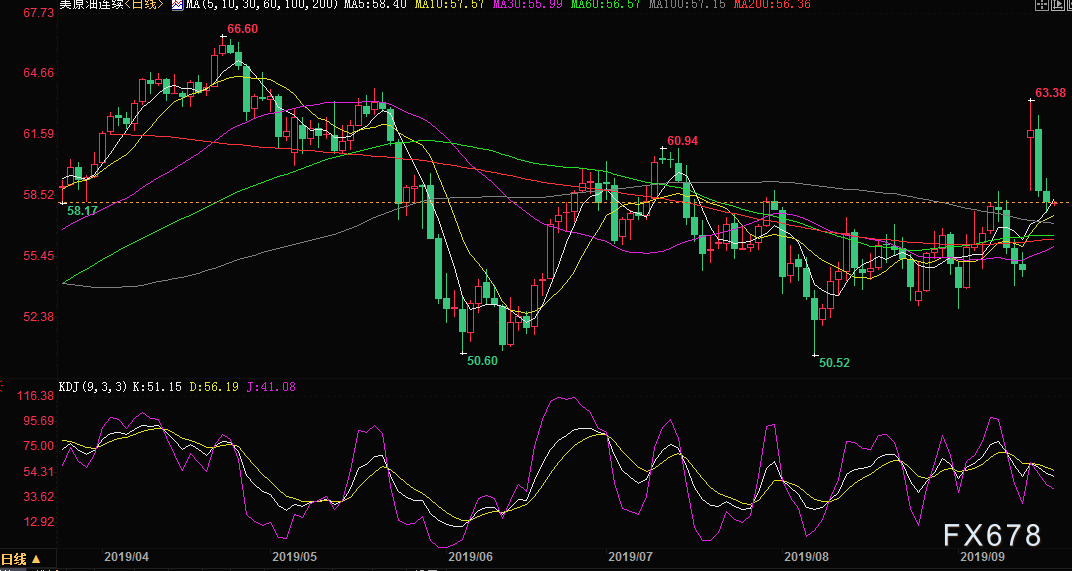The image size is (1072, 571).
Task: Click the 66.60 high price marker
Action: pos(242,30)
